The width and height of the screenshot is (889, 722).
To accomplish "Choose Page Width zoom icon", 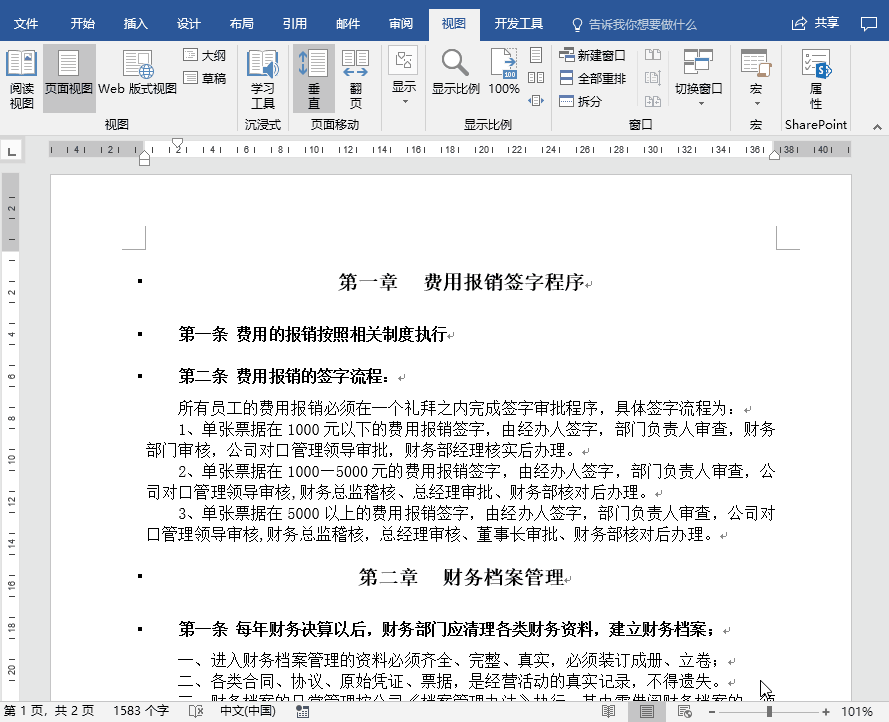I will click(x=536, y=100).
